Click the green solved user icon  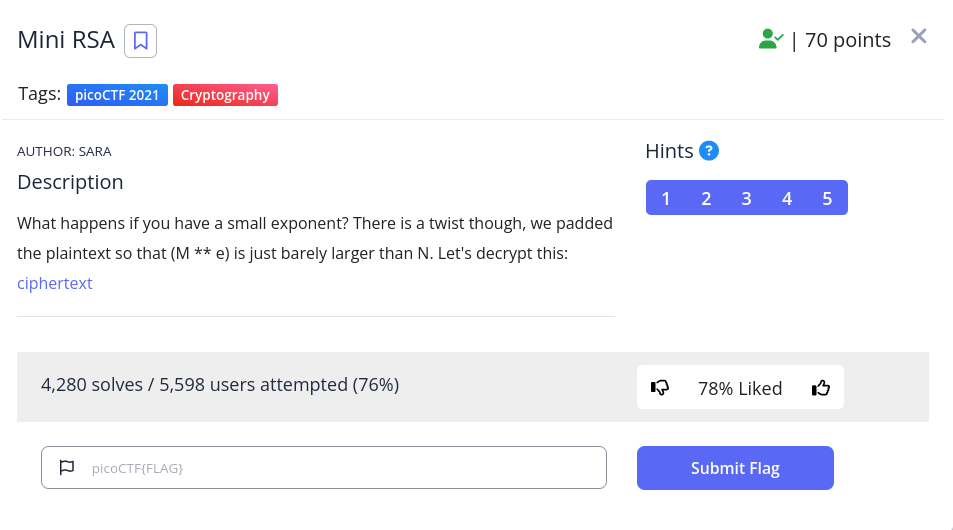pos(770,40)
